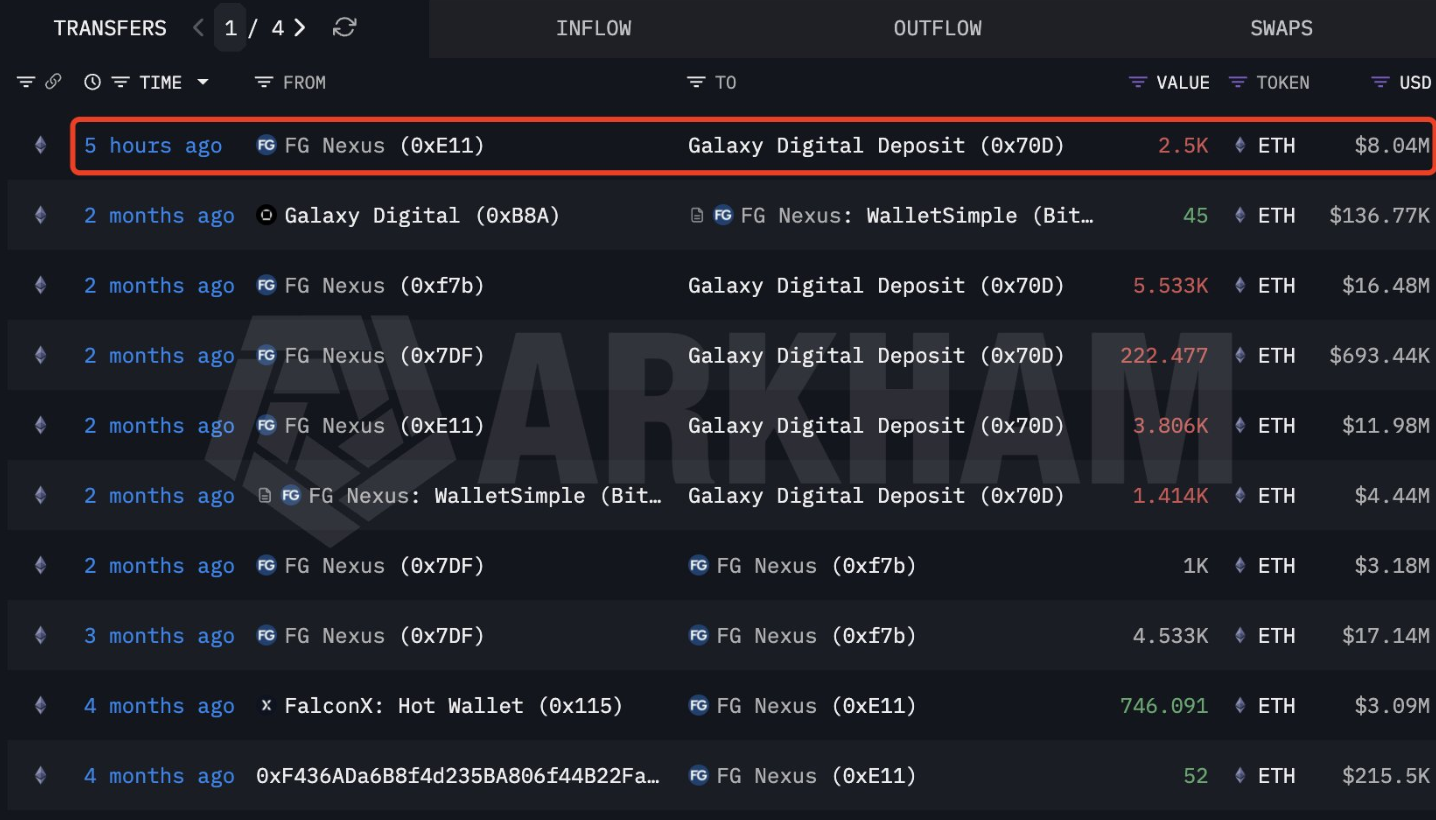Open the VALUE column filter
Screen dimensions: 1436x820
tap(1137, 82)
